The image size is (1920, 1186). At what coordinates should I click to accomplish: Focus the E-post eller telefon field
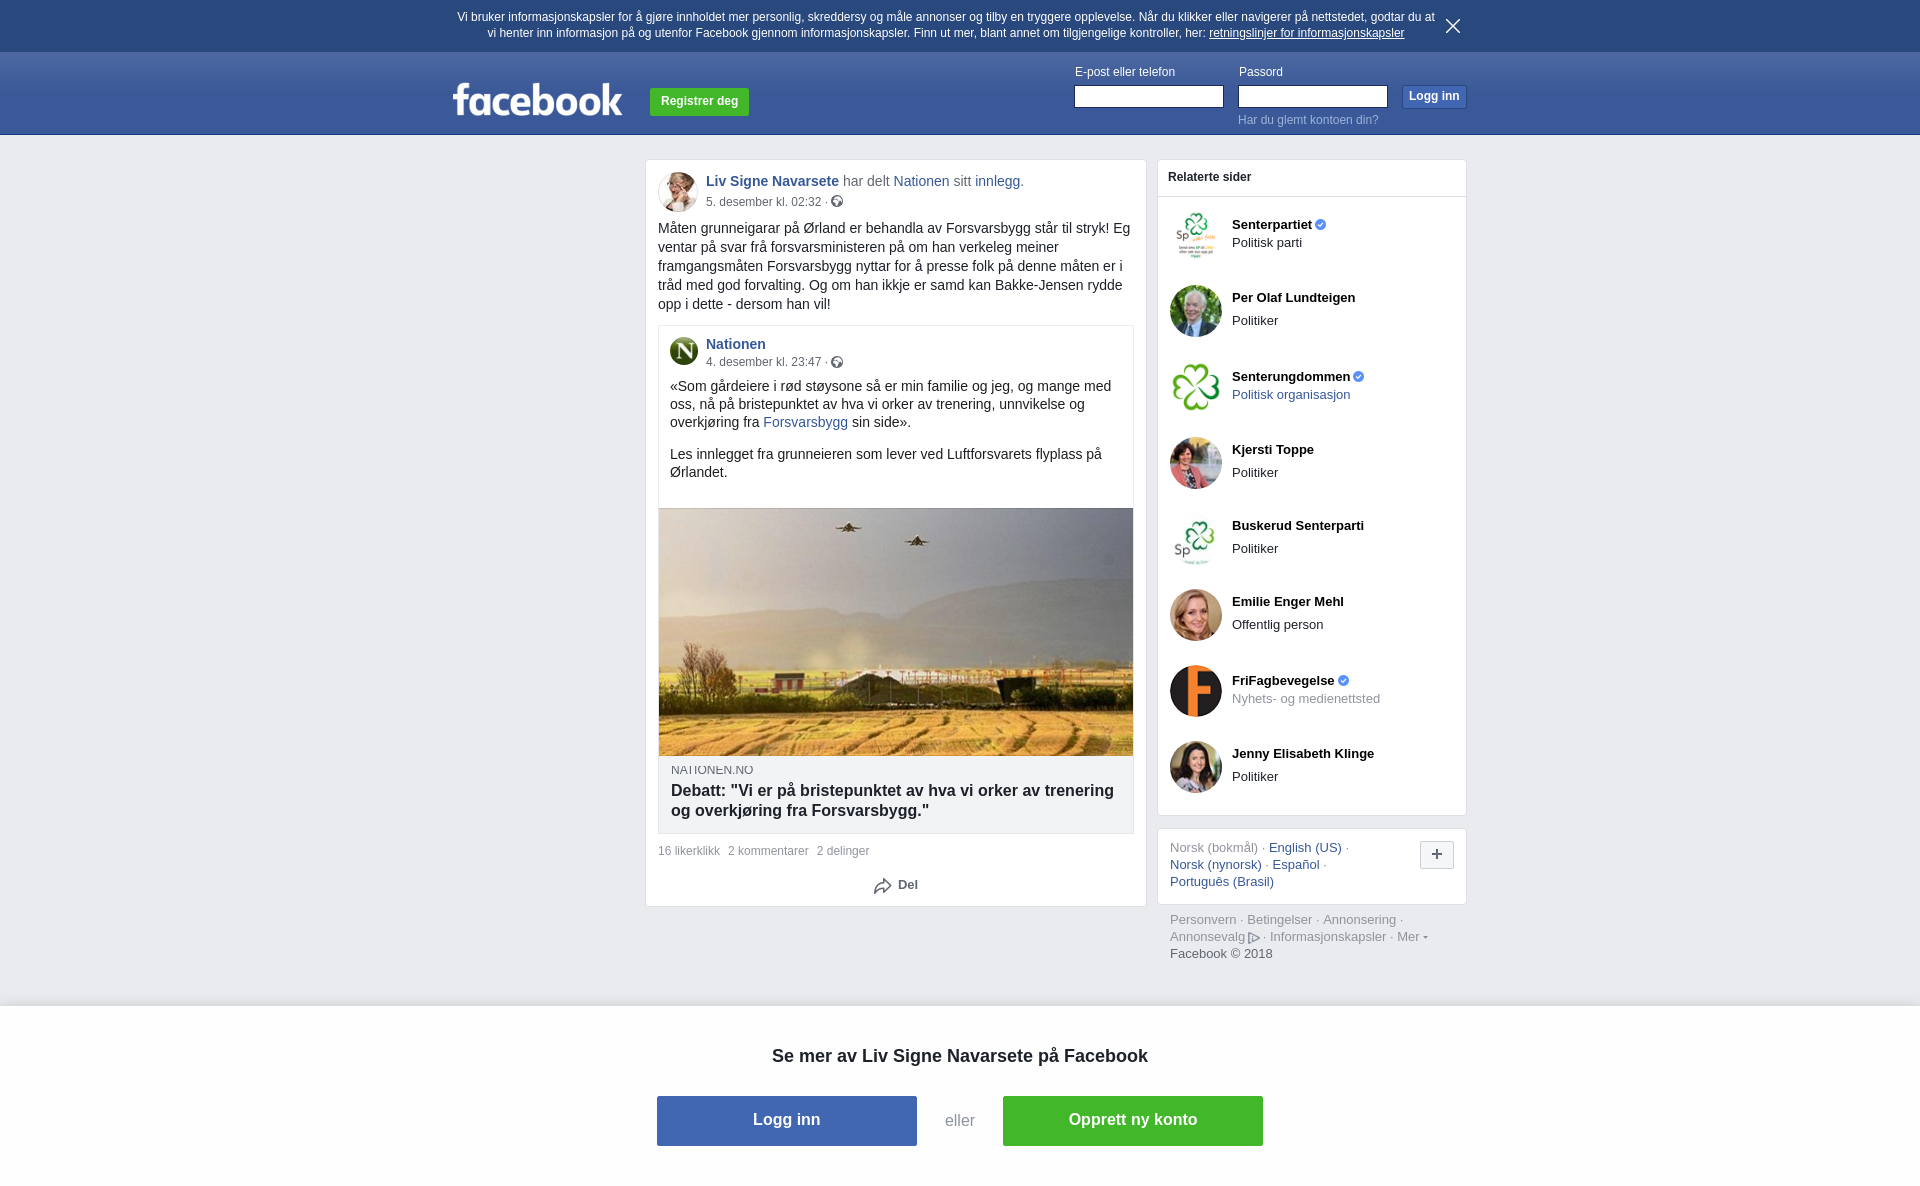click(x=1149, y=96)
